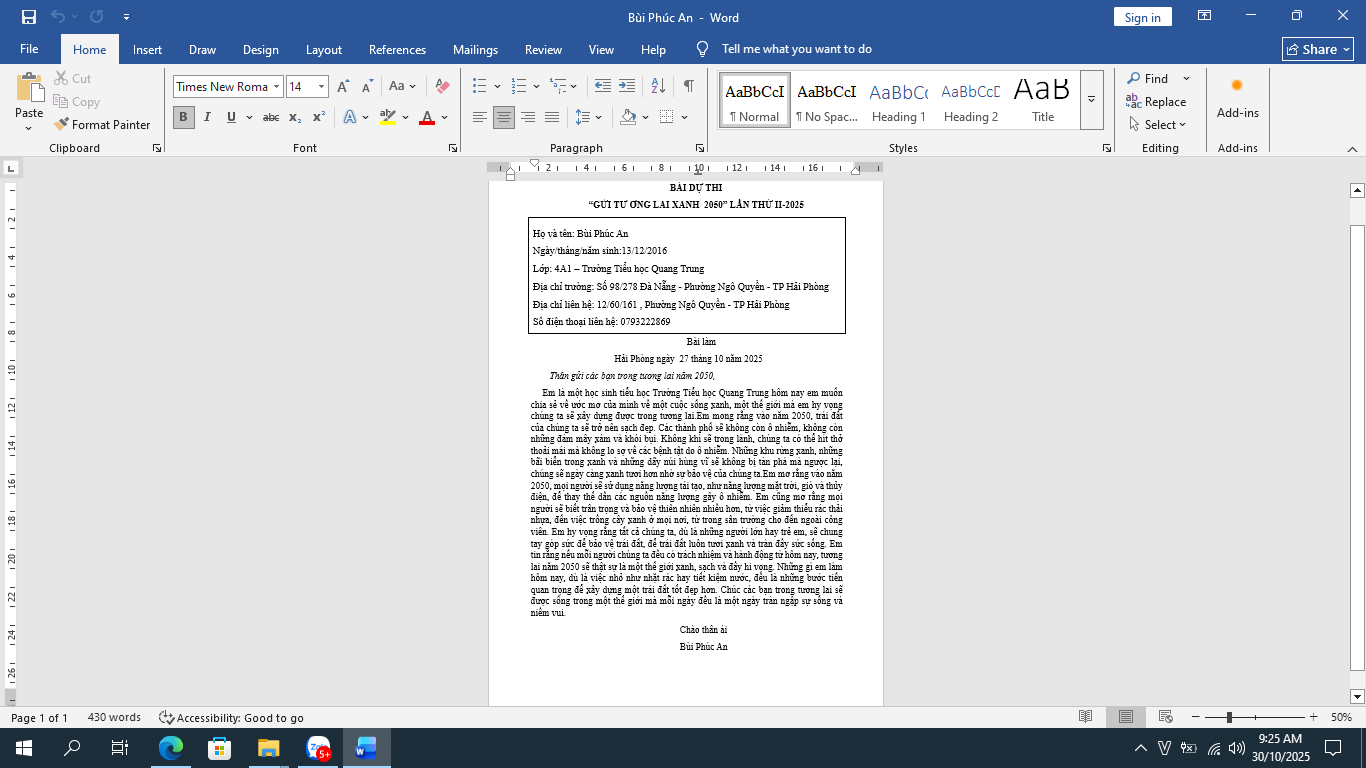Viewport: 1366px width, 768px height.
Task: Go to the References tab
Action: pos(397,49)
